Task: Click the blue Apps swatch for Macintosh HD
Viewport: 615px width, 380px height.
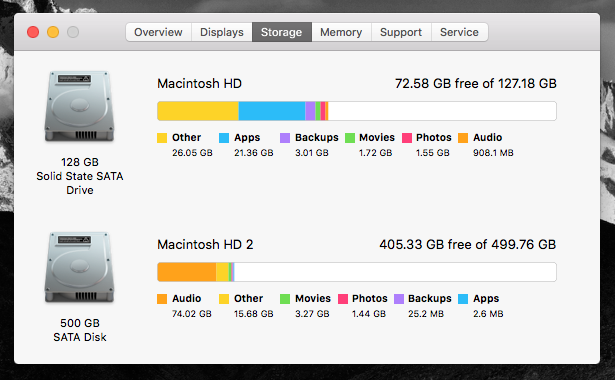Action: [x=224, y=138]
